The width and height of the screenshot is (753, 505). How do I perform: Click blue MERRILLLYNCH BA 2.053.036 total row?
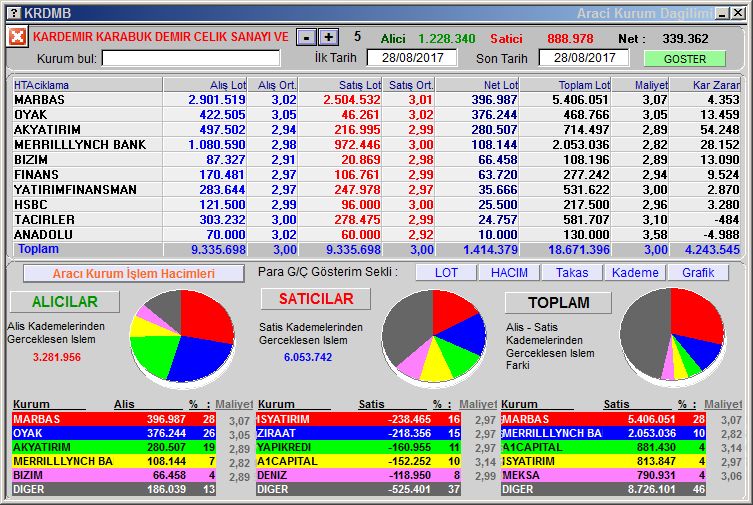(603, 433)
